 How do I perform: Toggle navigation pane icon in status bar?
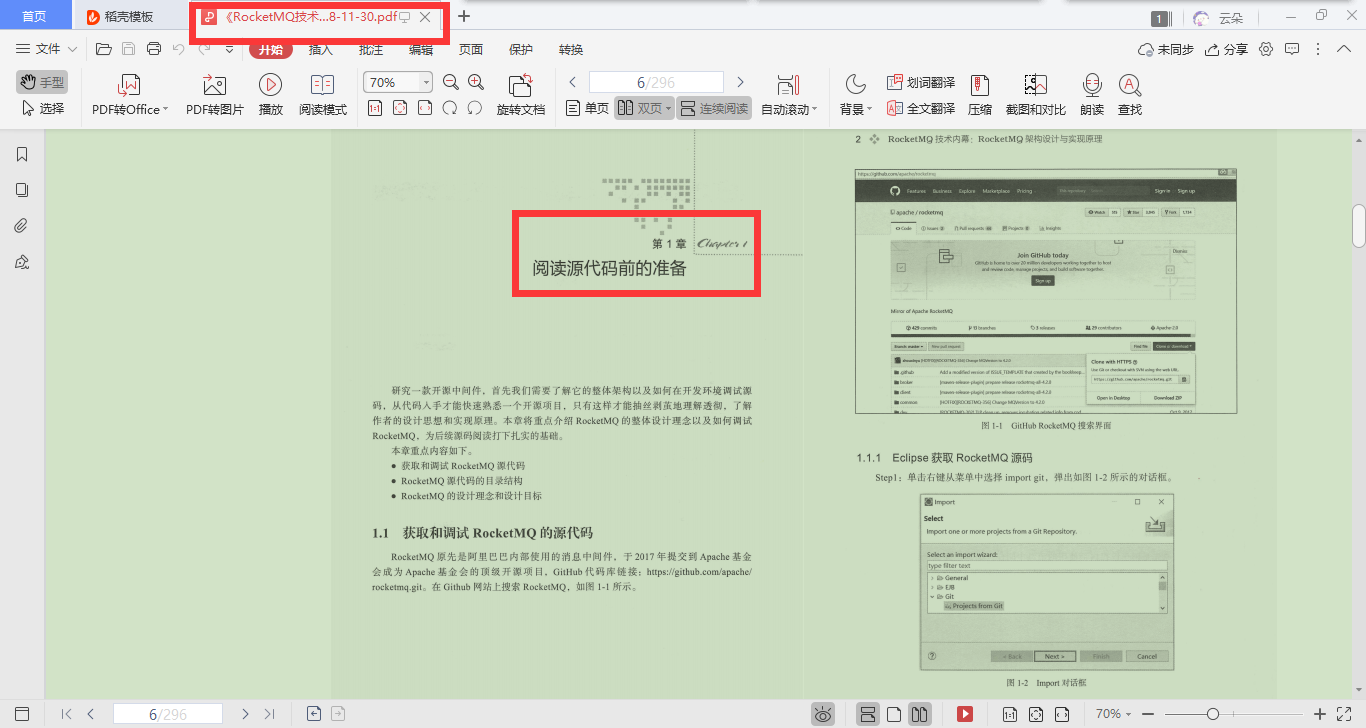tap(22, 714)
